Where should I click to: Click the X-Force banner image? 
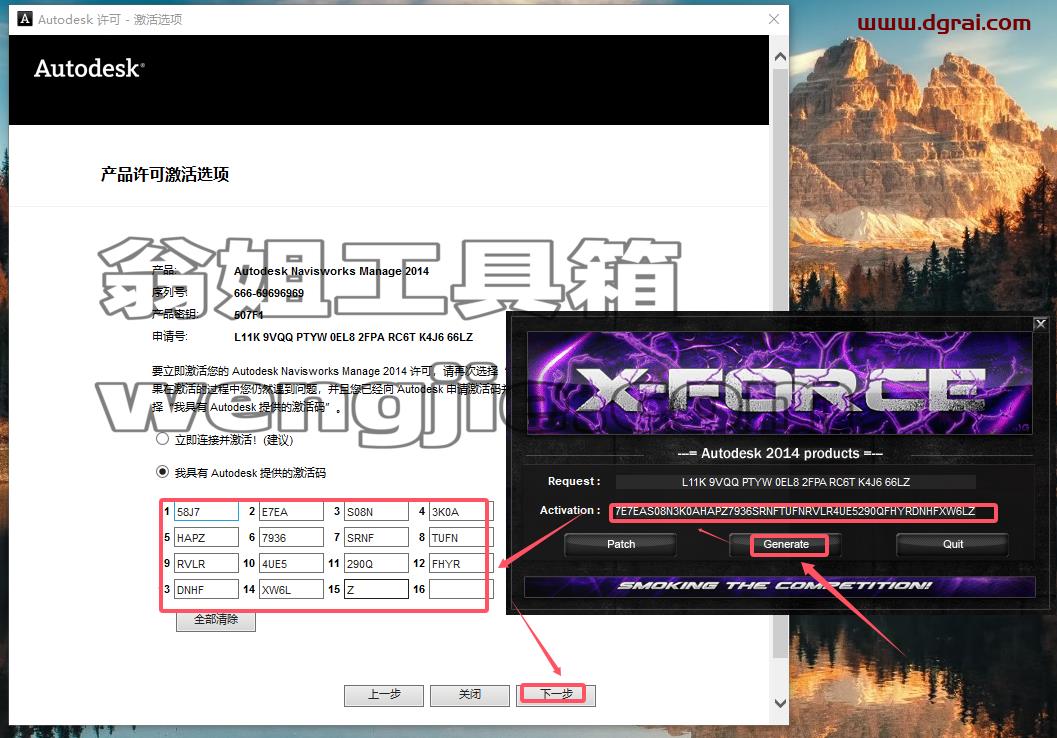click(x=779, y=383)
